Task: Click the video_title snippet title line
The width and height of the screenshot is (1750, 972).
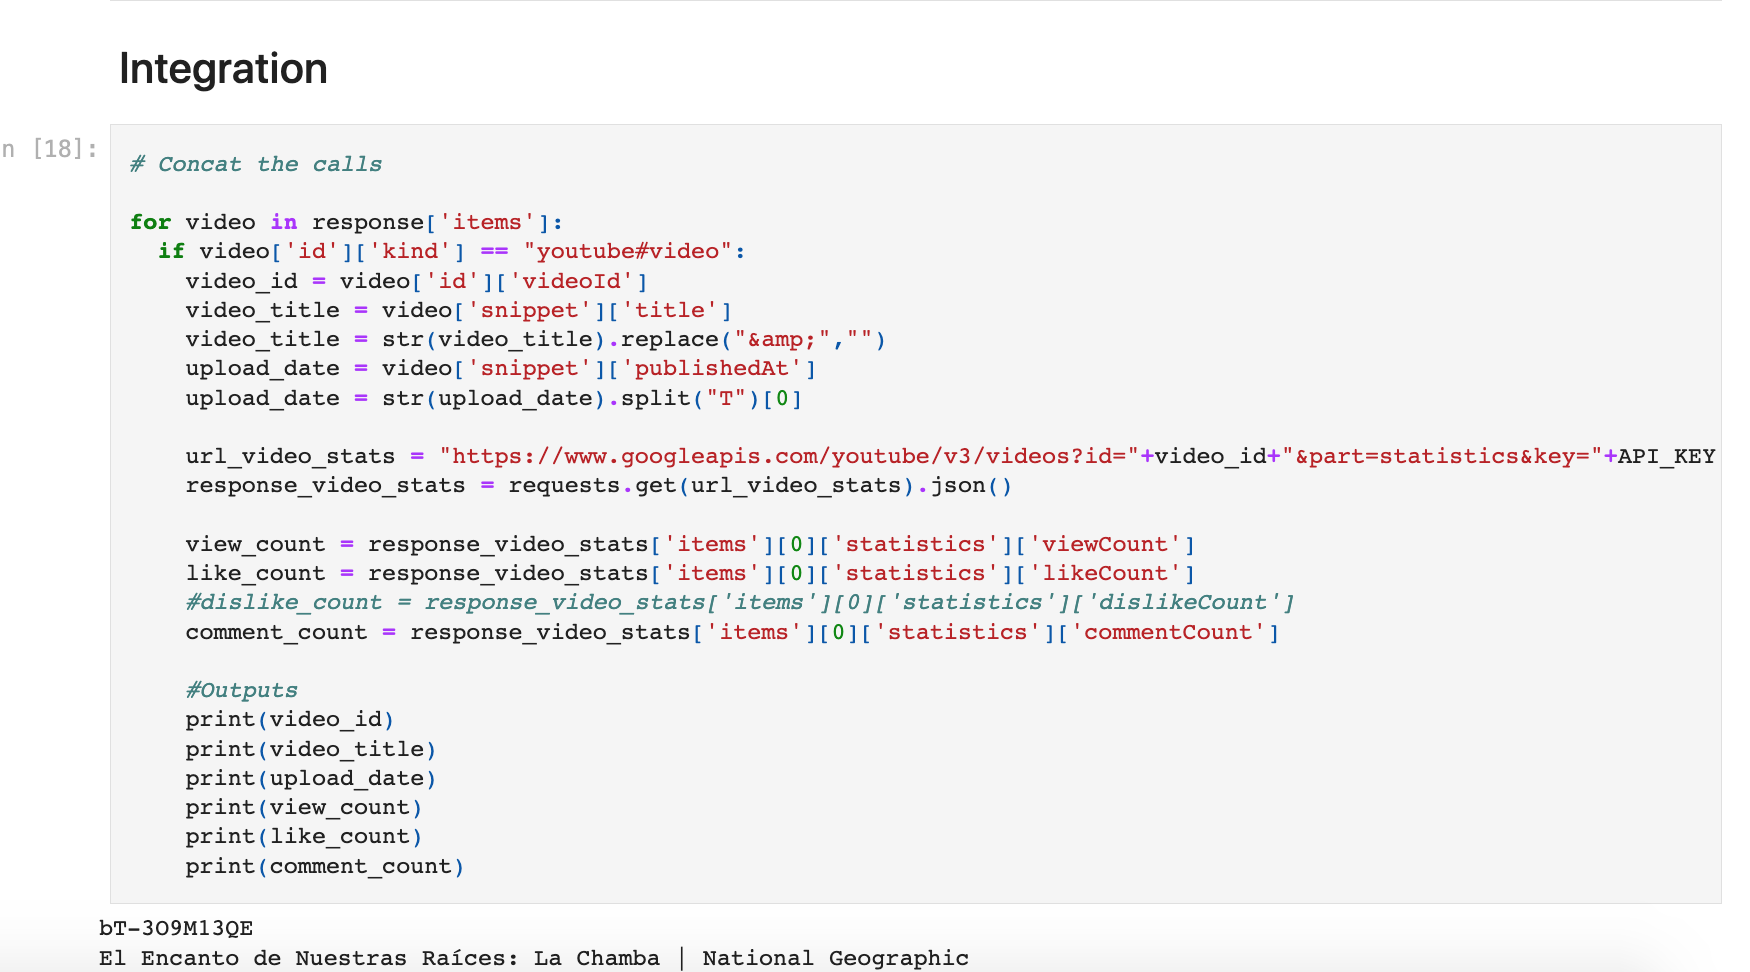Action: click(459, 310)
